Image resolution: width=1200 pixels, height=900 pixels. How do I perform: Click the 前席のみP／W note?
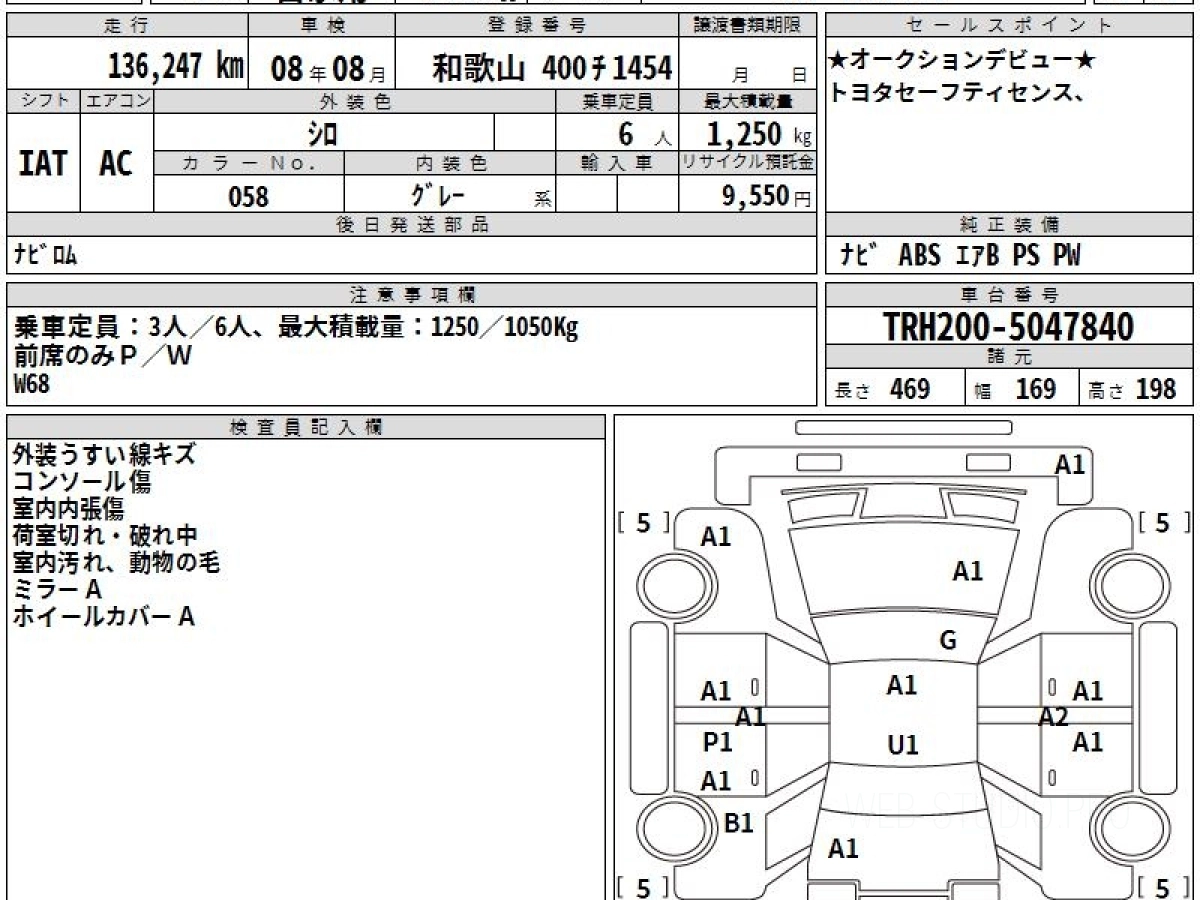pyautogui.click(x=103, y=356)
